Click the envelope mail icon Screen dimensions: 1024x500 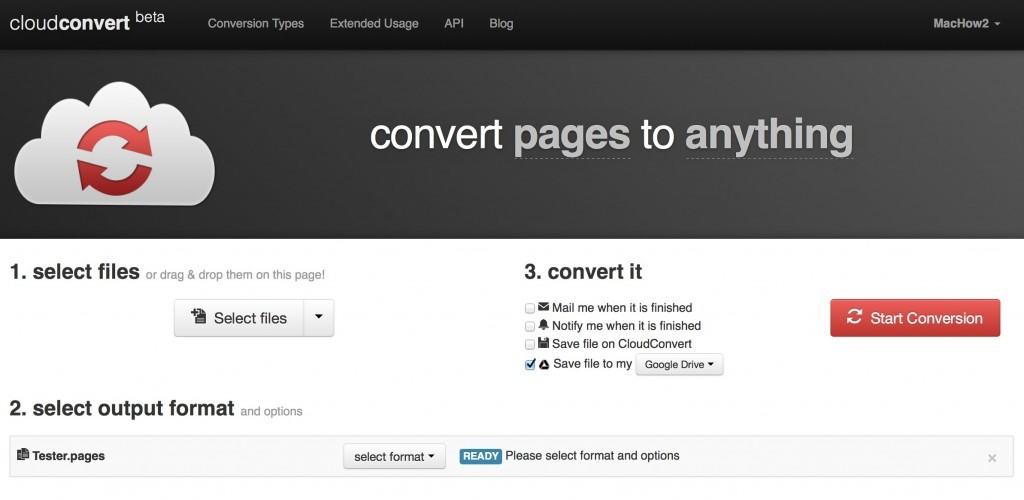(543, 307)
